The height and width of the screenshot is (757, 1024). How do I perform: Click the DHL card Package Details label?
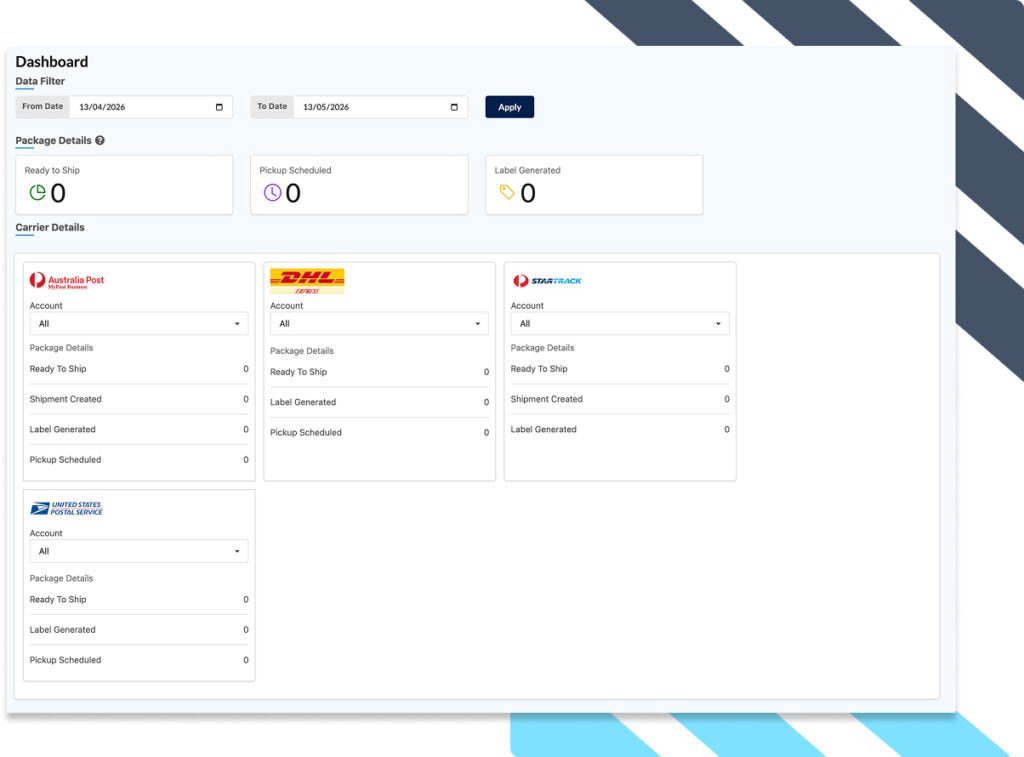[x=302, y=351]
